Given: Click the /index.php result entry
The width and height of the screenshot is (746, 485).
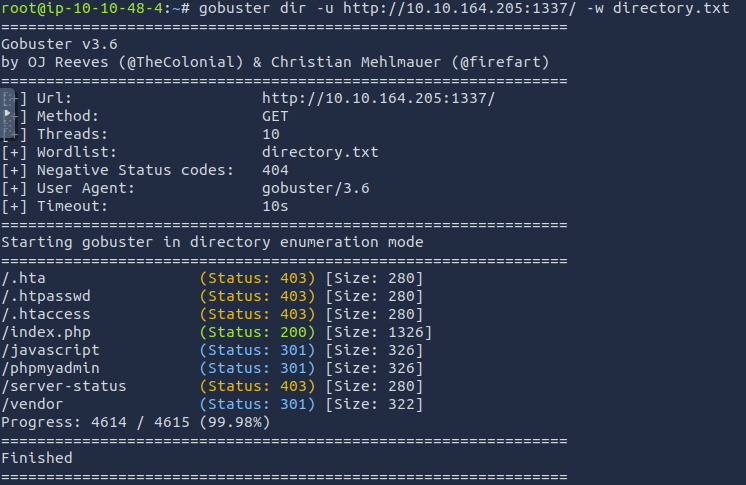Looking at the screenshot, I should (46, 332).
